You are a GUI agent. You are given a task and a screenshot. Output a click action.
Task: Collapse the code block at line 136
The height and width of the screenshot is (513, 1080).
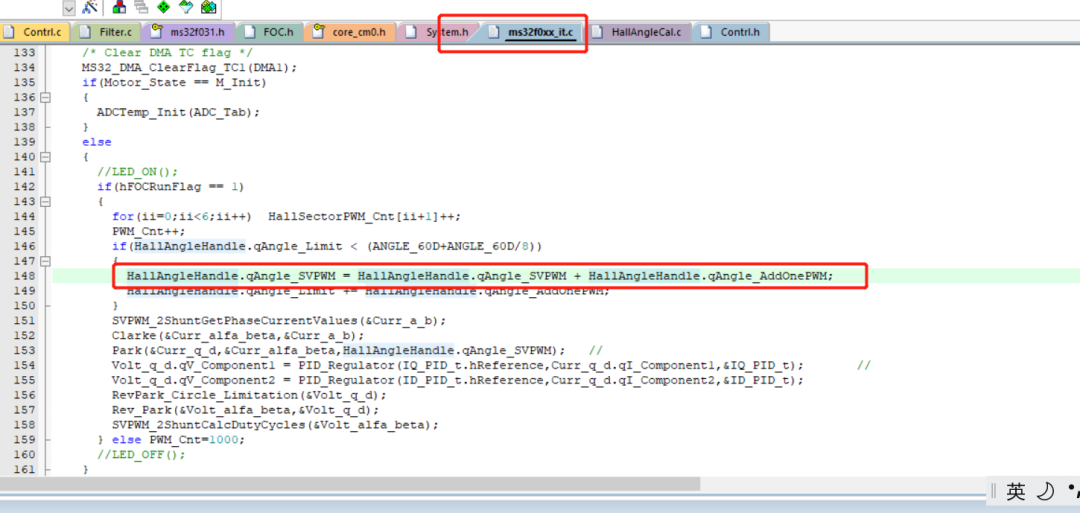pyautogui.click(x=45, y=97)
